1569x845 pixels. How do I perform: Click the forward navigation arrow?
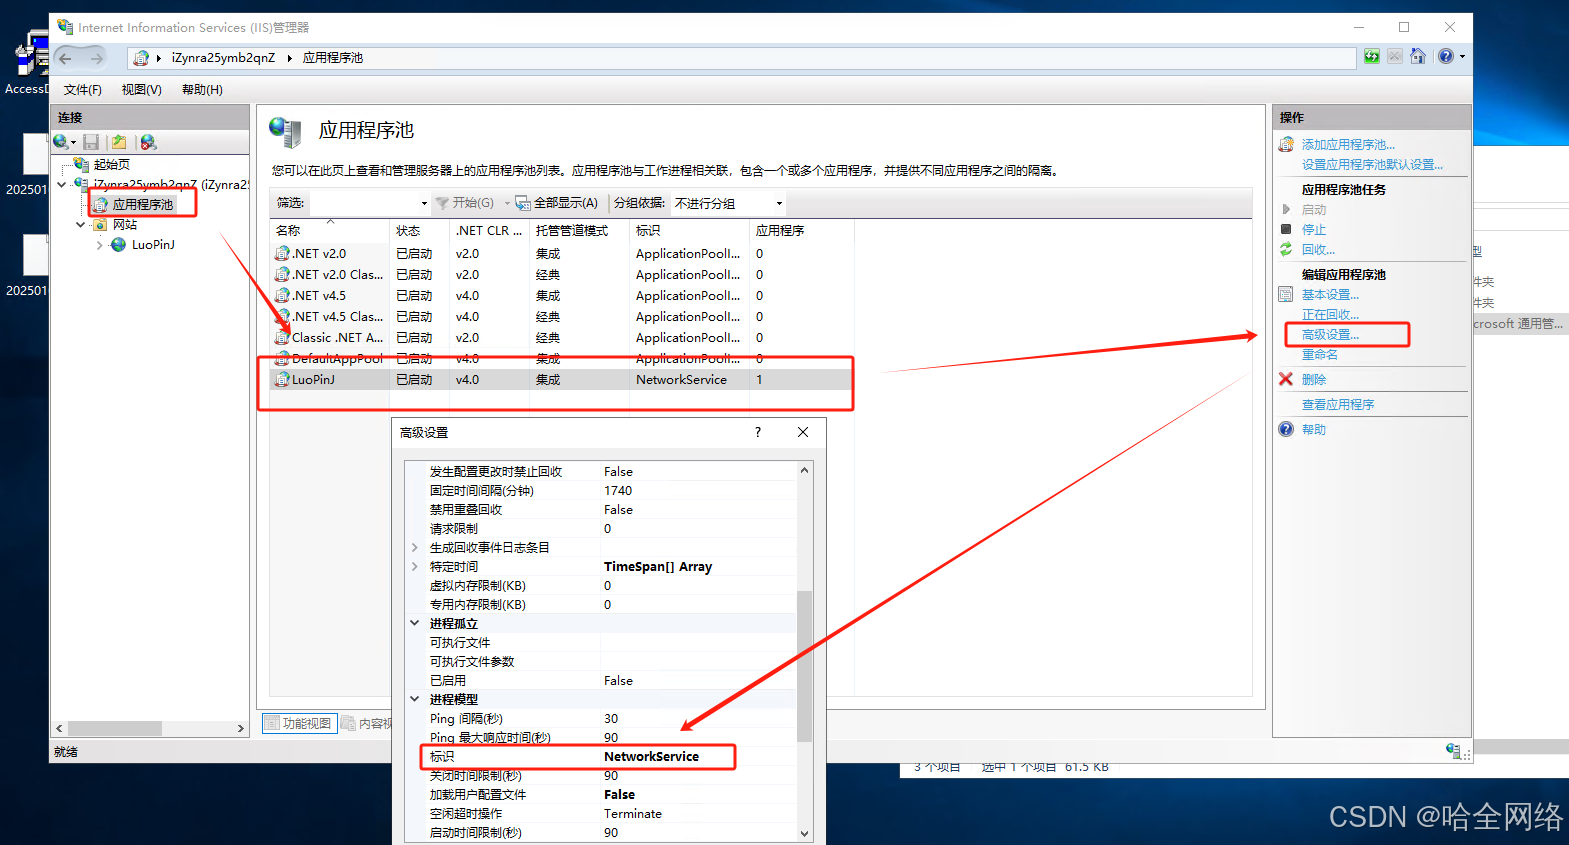(96, 58)
